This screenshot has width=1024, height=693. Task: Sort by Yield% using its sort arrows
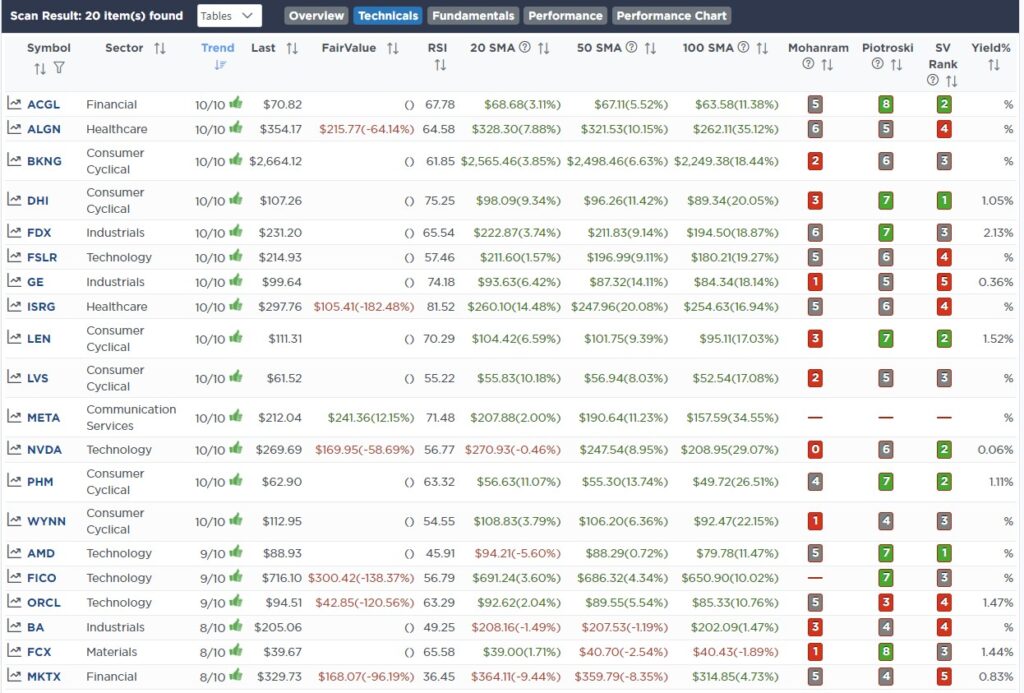click(x=993, y=65)
